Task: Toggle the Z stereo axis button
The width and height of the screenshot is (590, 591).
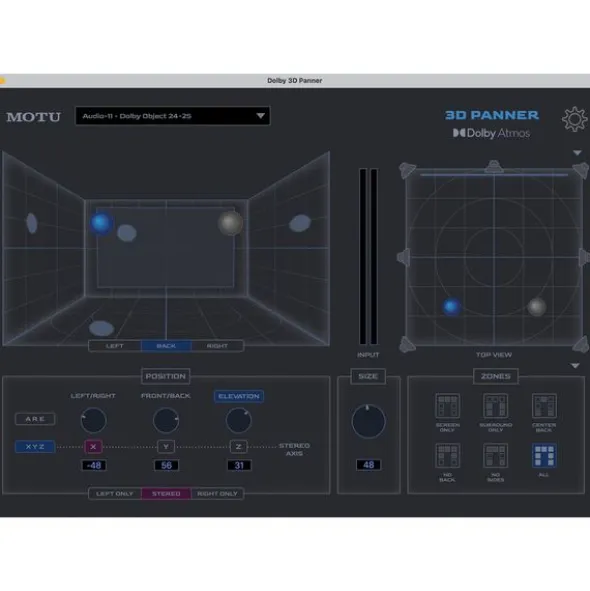Action: pos(239,447)
